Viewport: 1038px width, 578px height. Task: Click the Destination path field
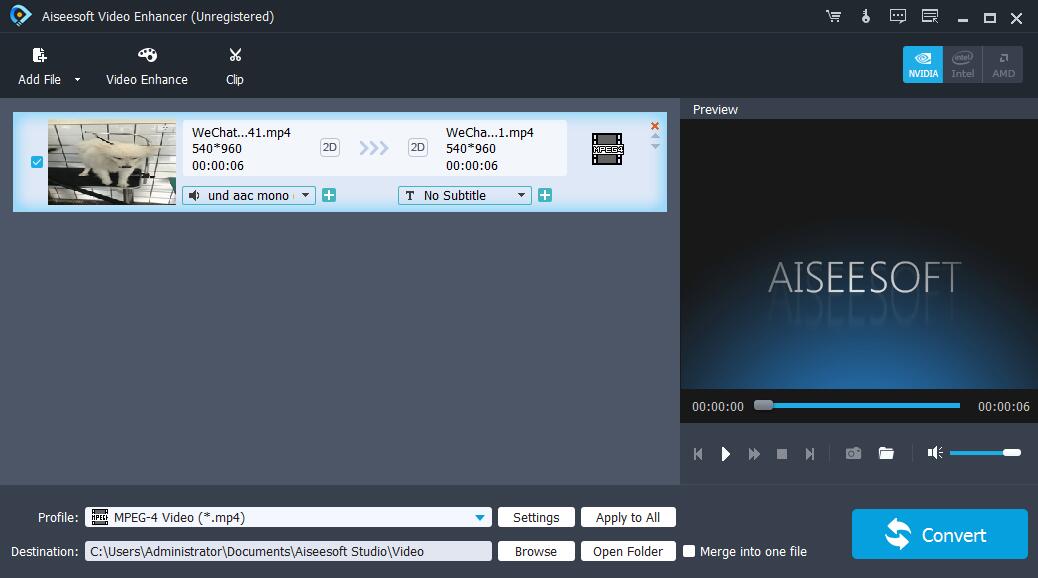(289, 551)
